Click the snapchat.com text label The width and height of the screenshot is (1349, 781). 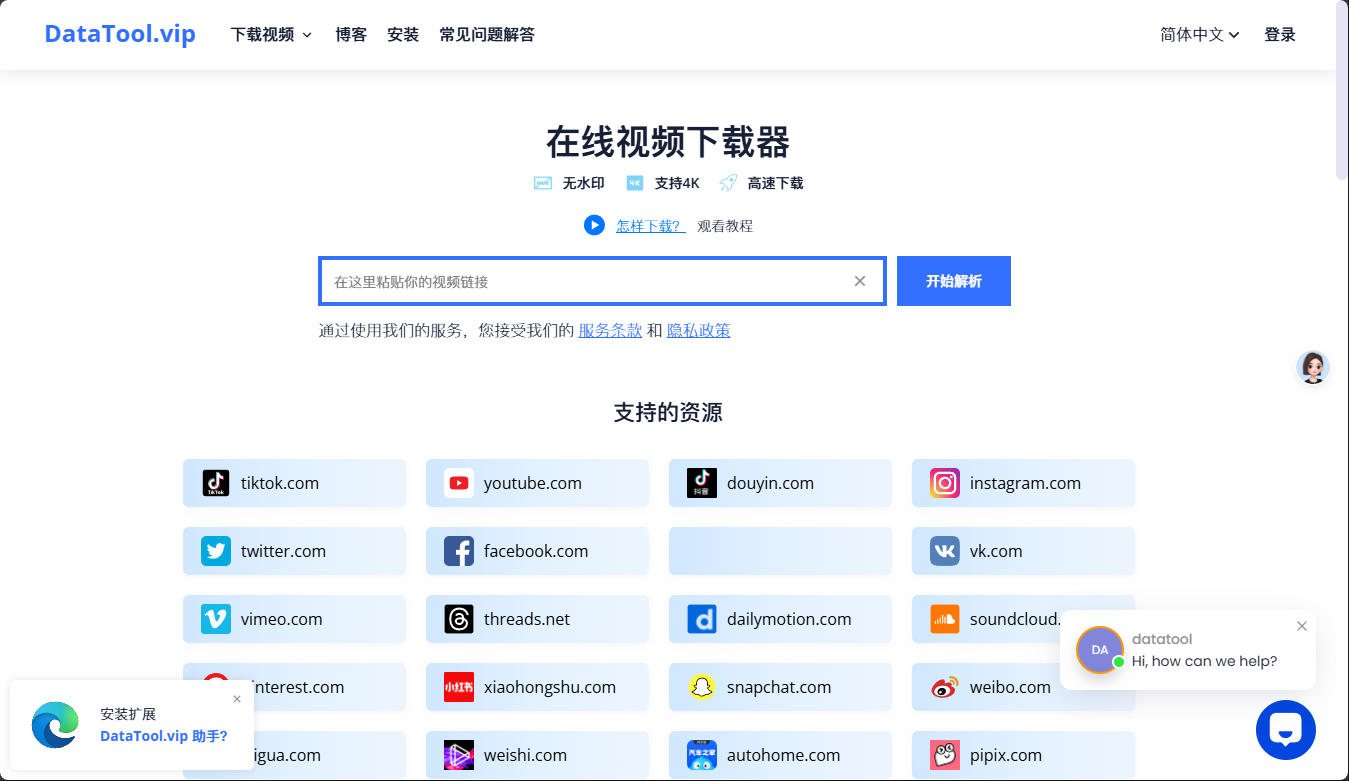pyautogui.click(x=779, y=687)
